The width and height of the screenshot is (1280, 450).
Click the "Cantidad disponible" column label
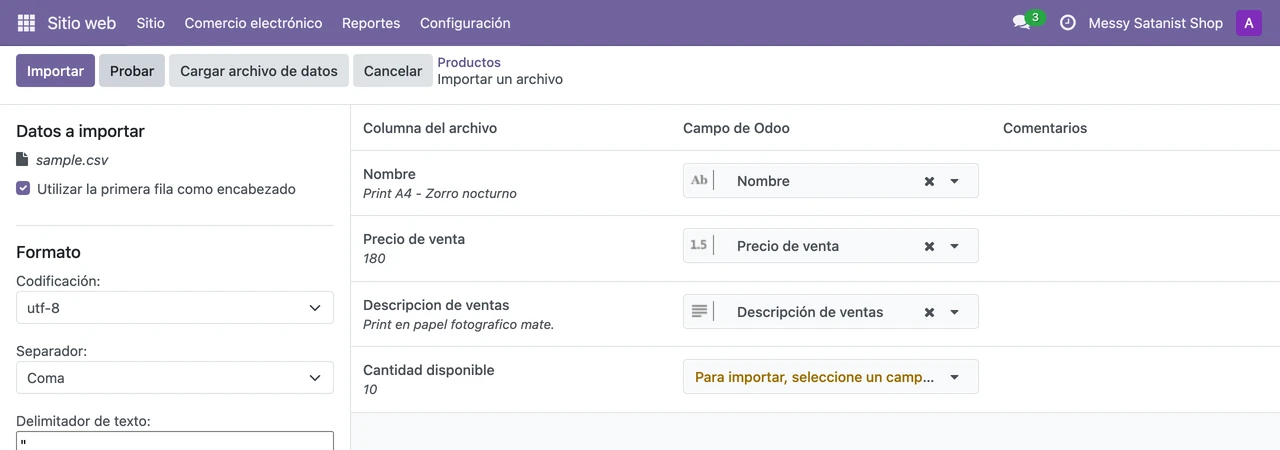[x=429, y=370]
